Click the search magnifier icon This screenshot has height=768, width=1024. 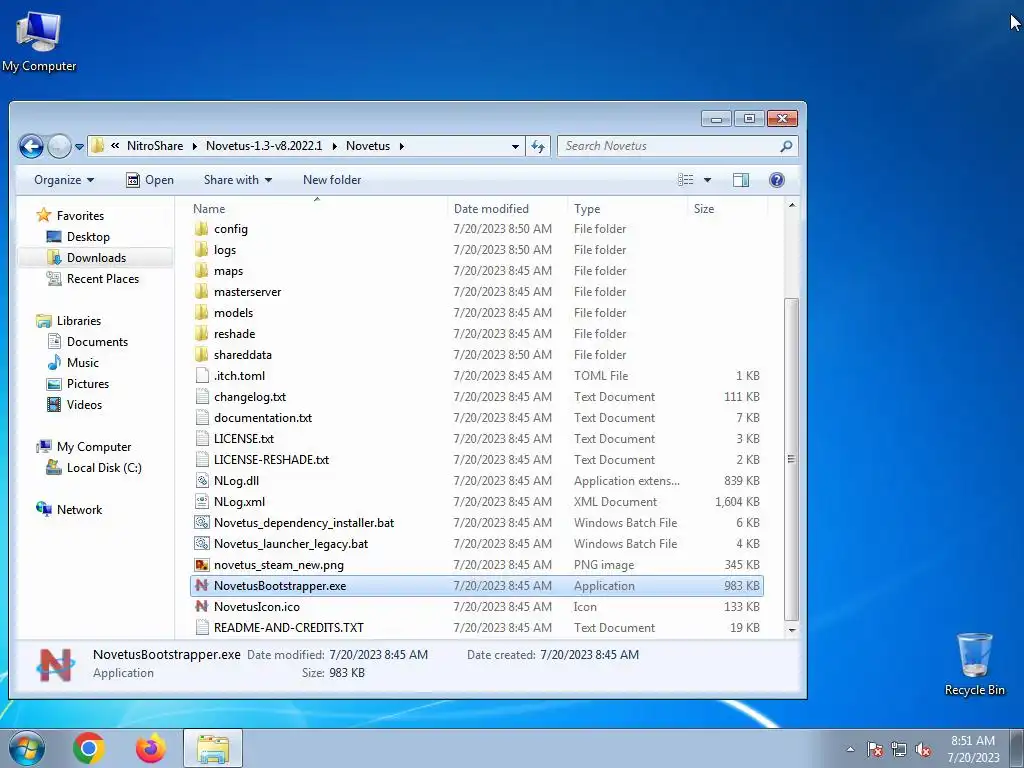786,146
